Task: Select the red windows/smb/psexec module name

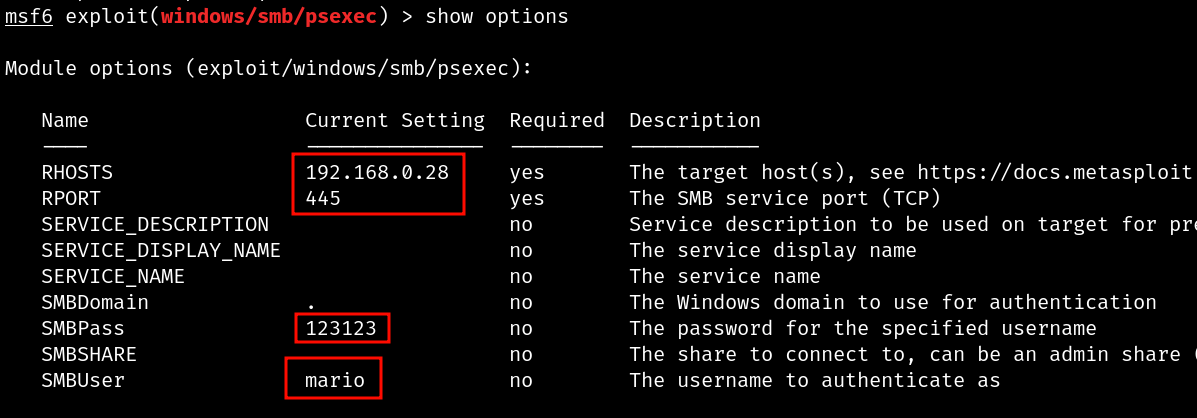Action: pos(269,16)
